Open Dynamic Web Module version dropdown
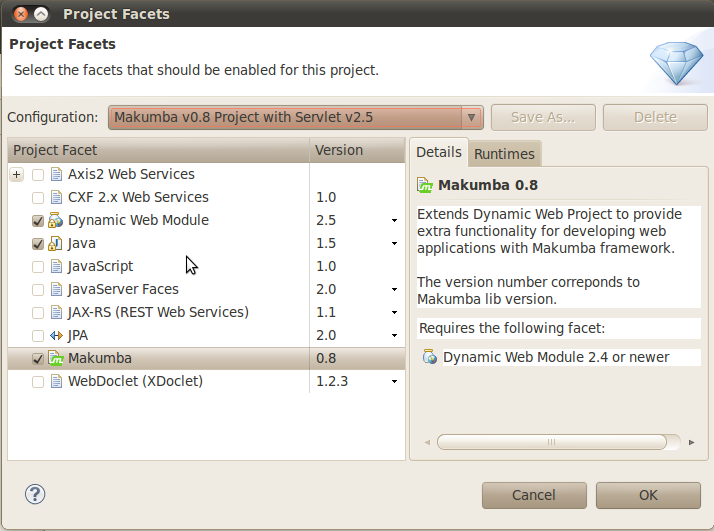714x531 pixels. tap(394, 220)
